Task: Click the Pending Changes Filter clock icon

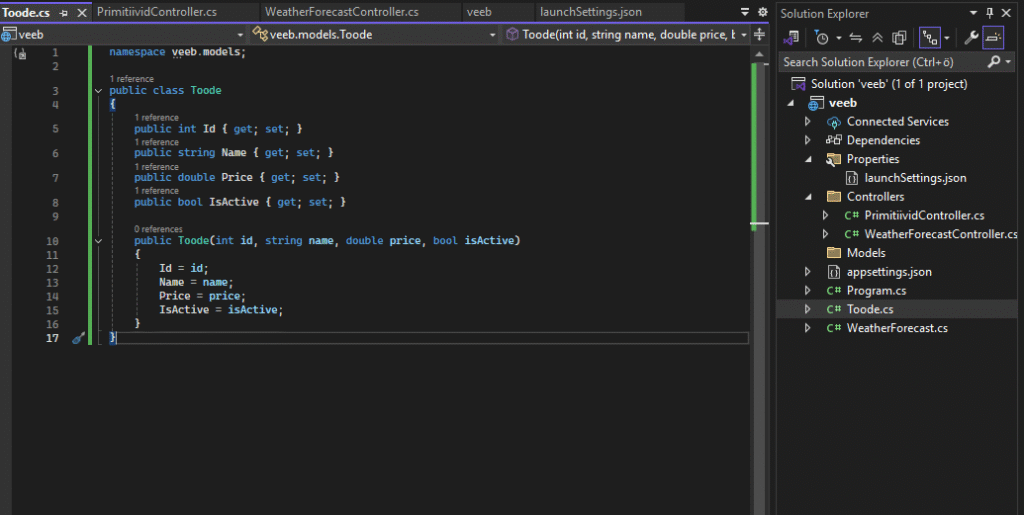Action: pos(821,38)
